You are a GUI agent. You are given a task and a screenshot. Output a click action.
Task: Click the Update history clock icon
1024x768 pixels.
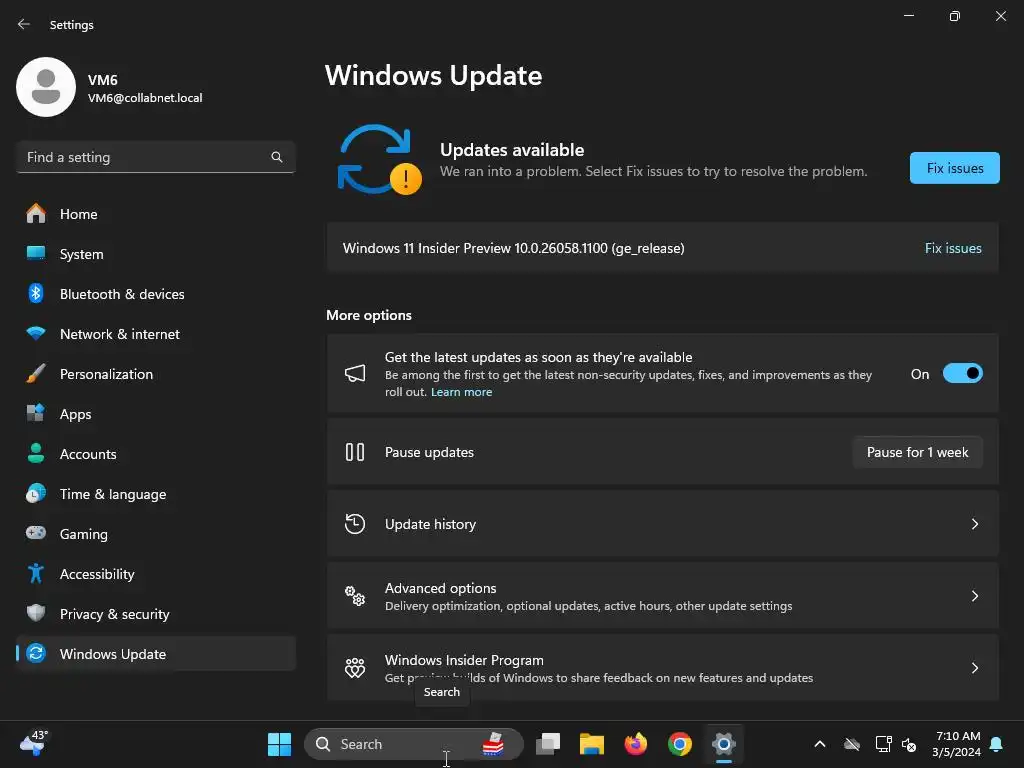pos(355,524)
